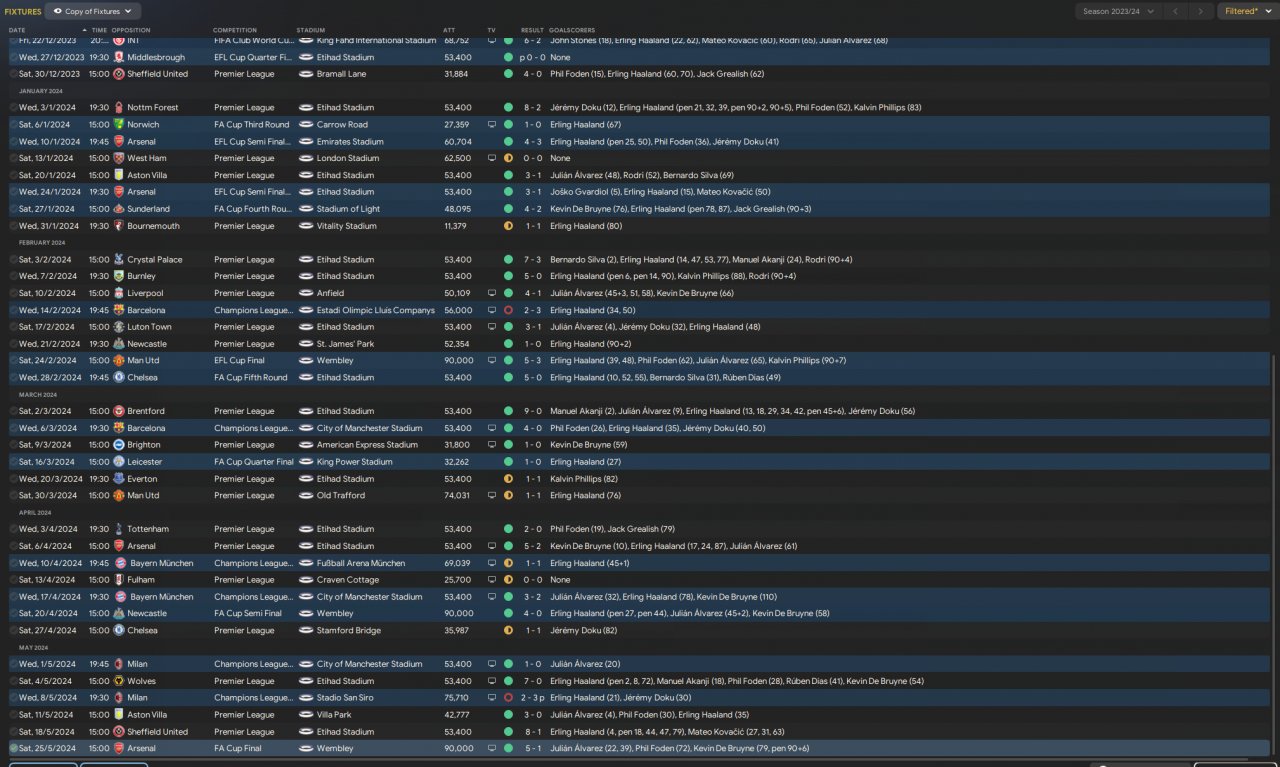Open Sunderland via its club badge
1280x767 pixels.
coord(119,209)
